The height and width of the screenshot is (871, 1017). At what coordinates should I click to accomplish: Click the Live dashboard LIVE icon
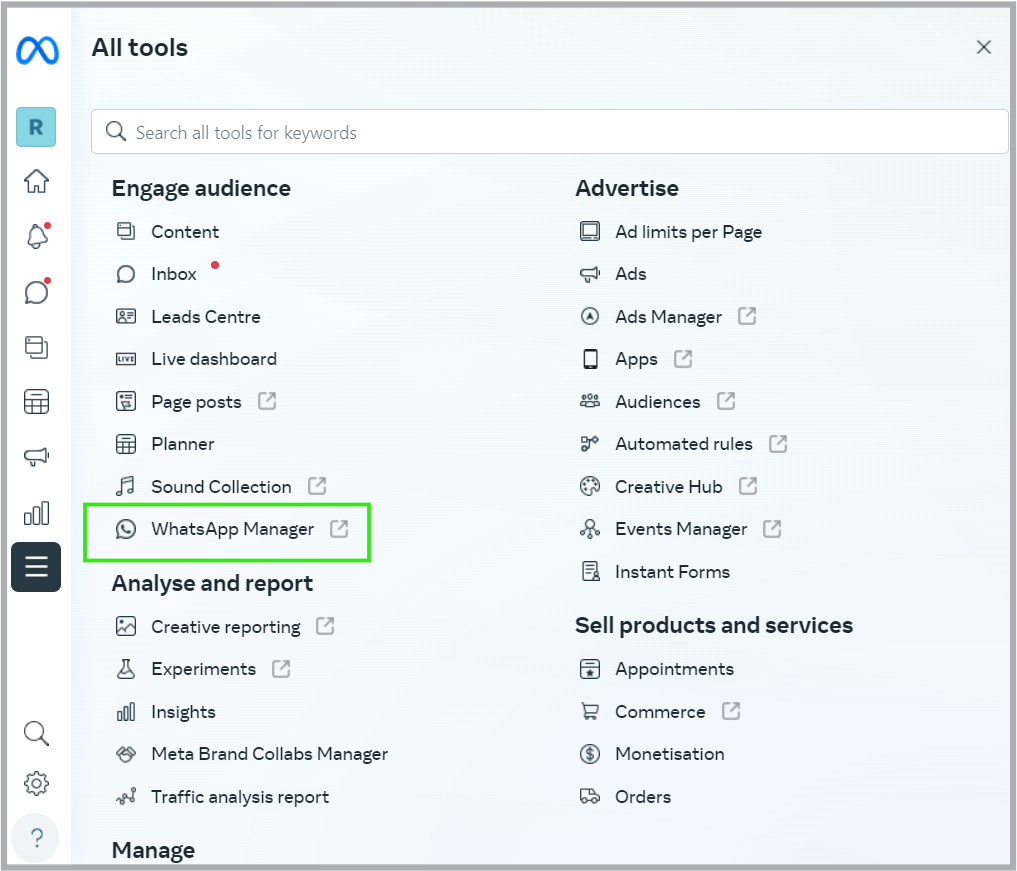[126, 359]
